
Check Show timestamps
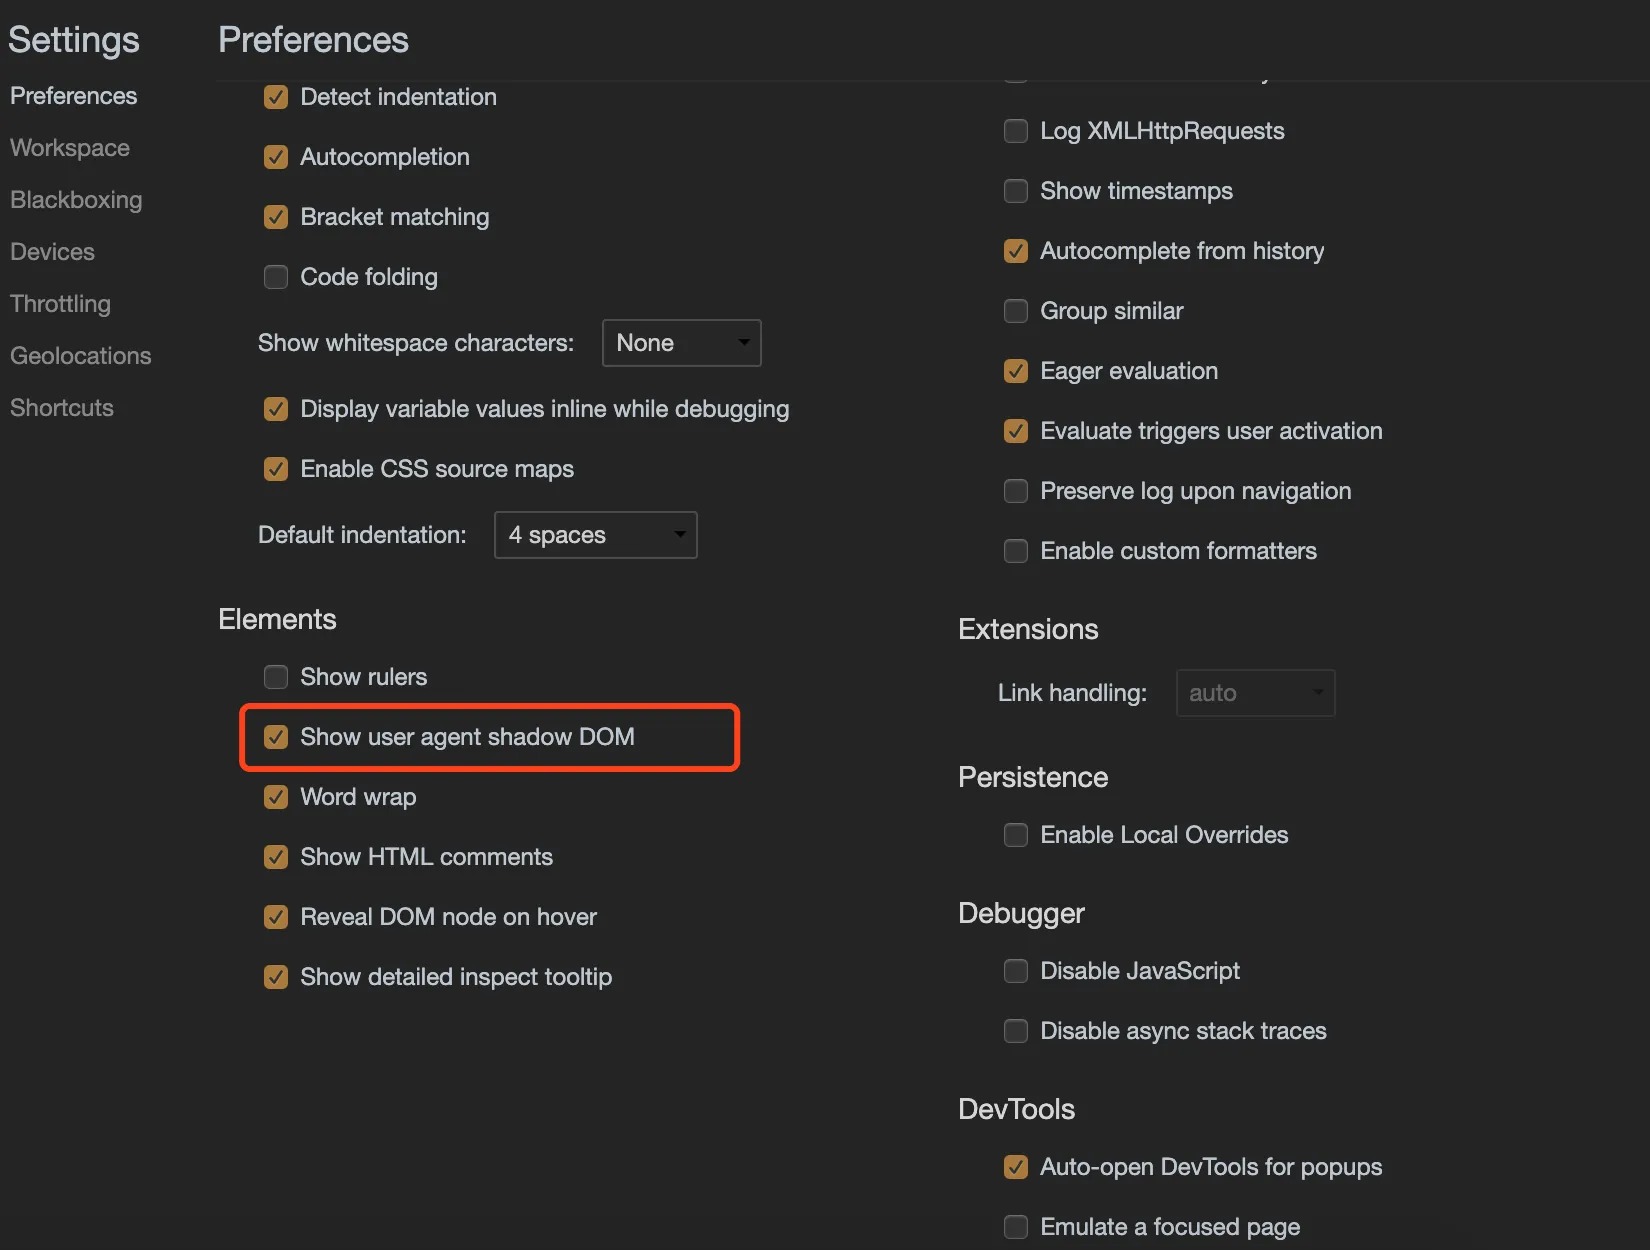[x=1015, y=191]
